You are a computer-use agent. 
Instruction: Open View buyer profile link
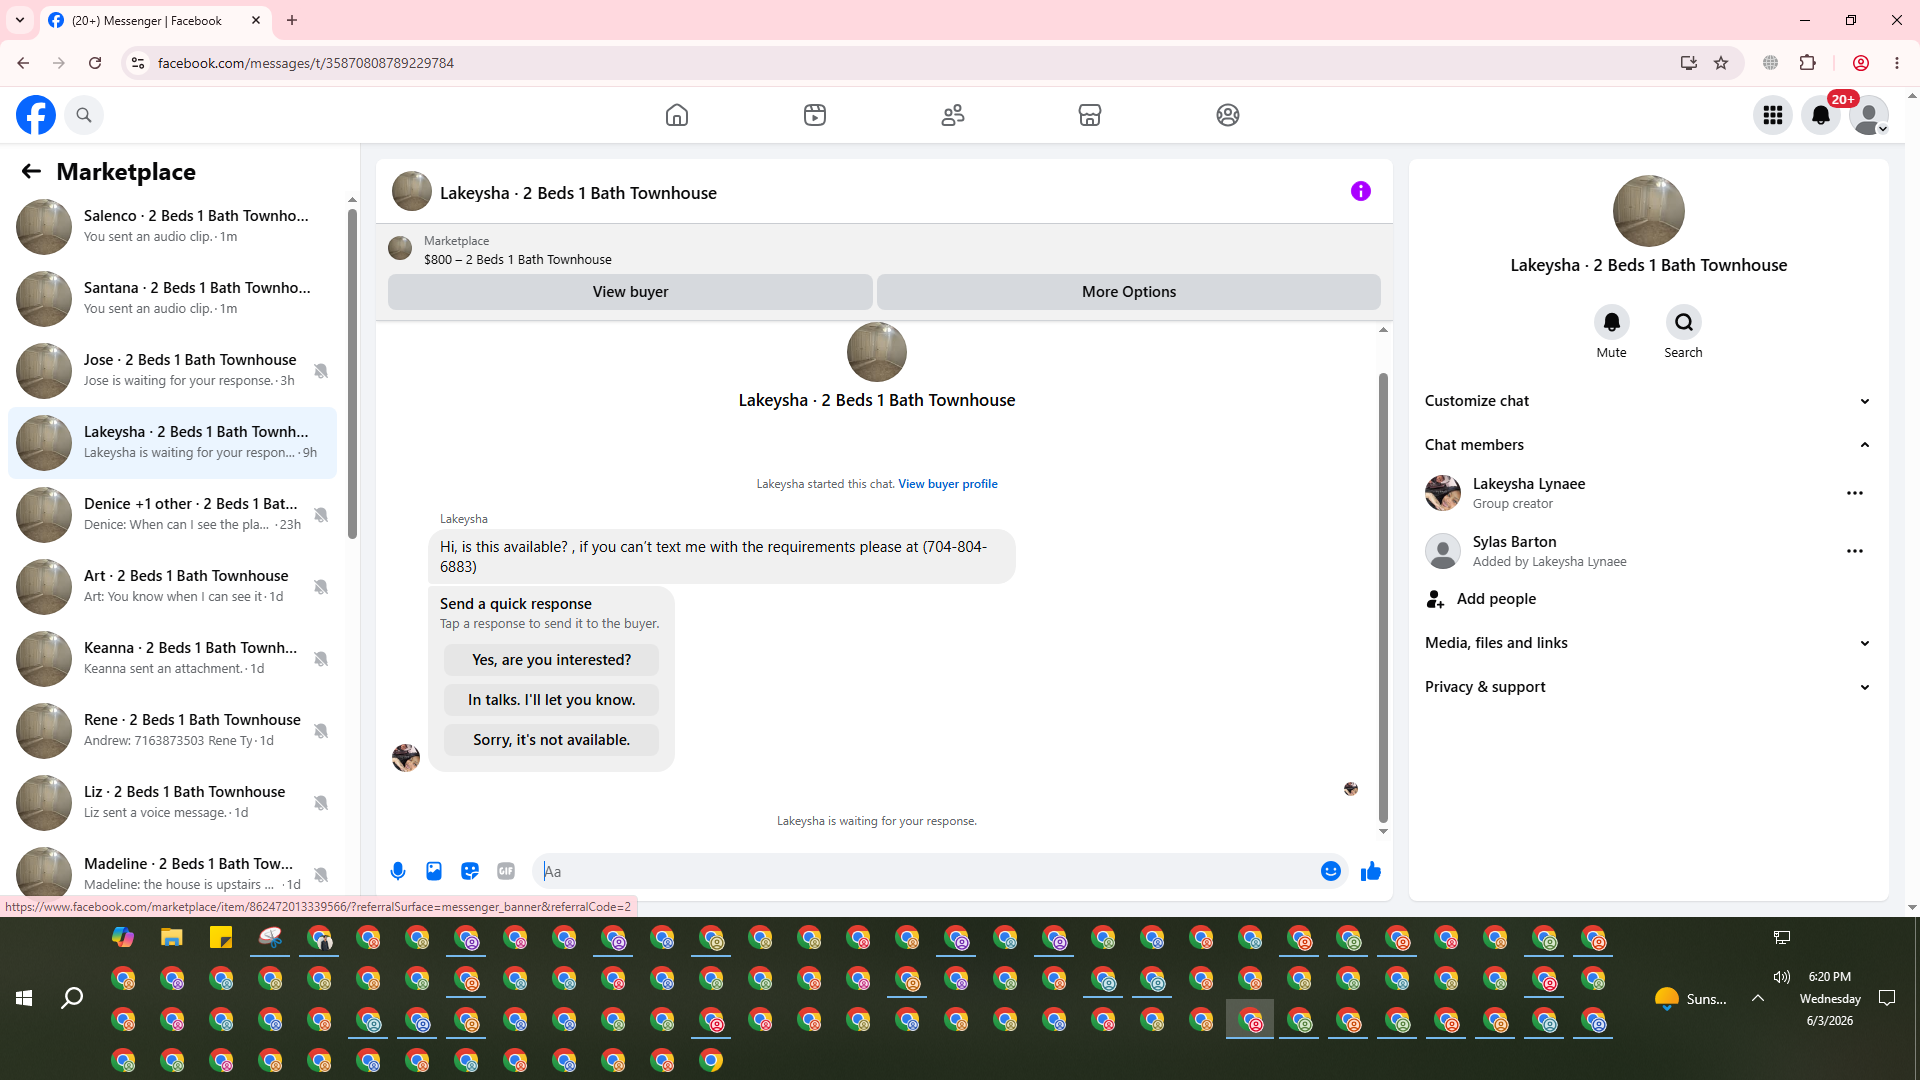(x=948, y=484)
